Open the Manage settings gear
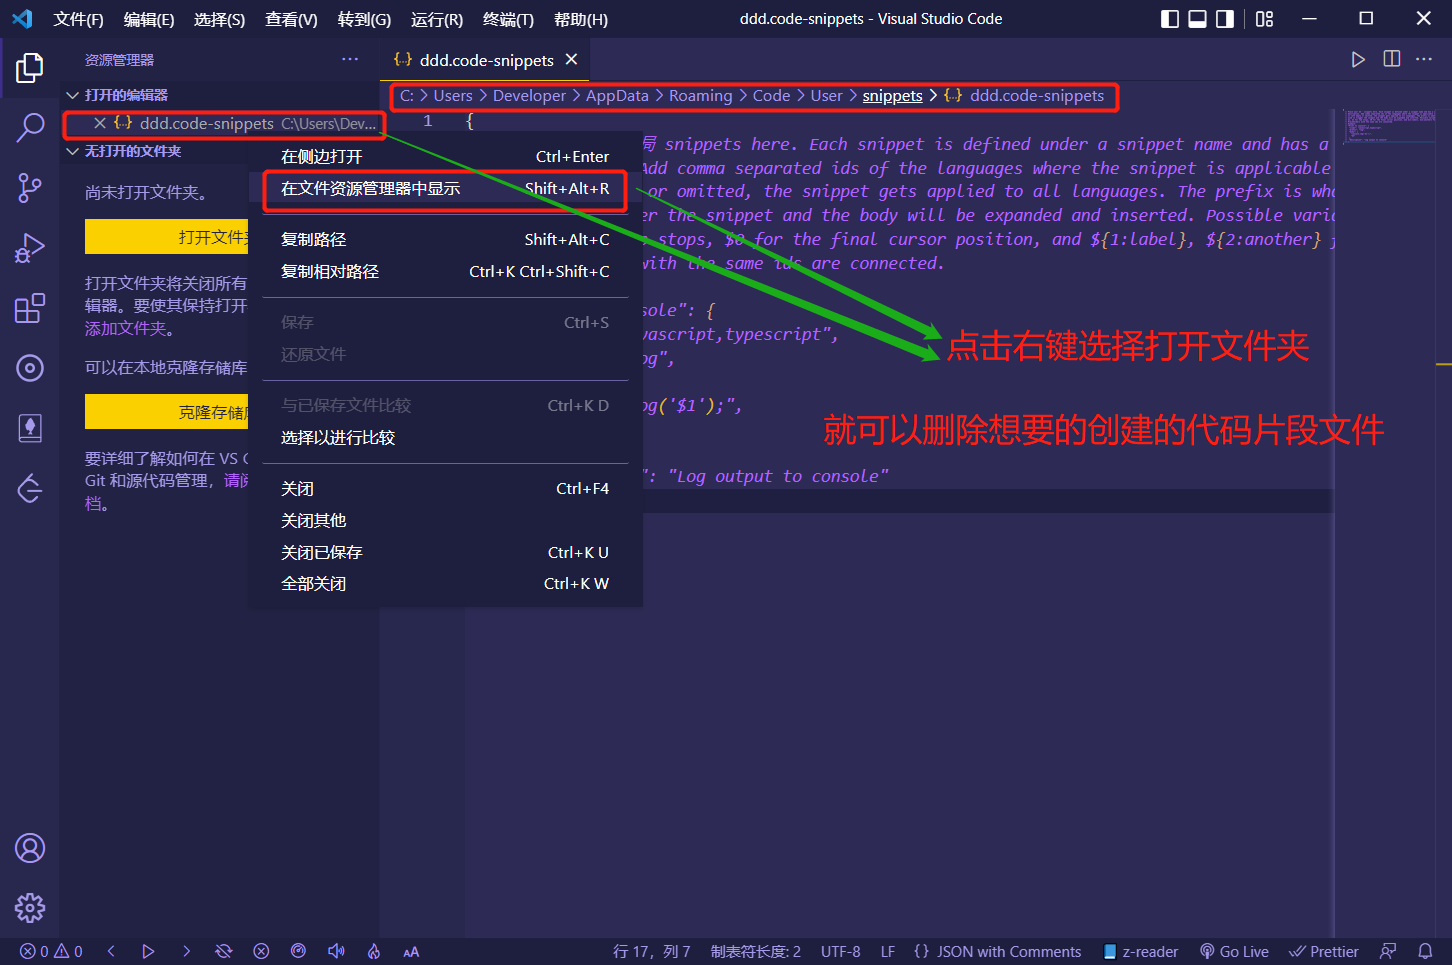 30,908
